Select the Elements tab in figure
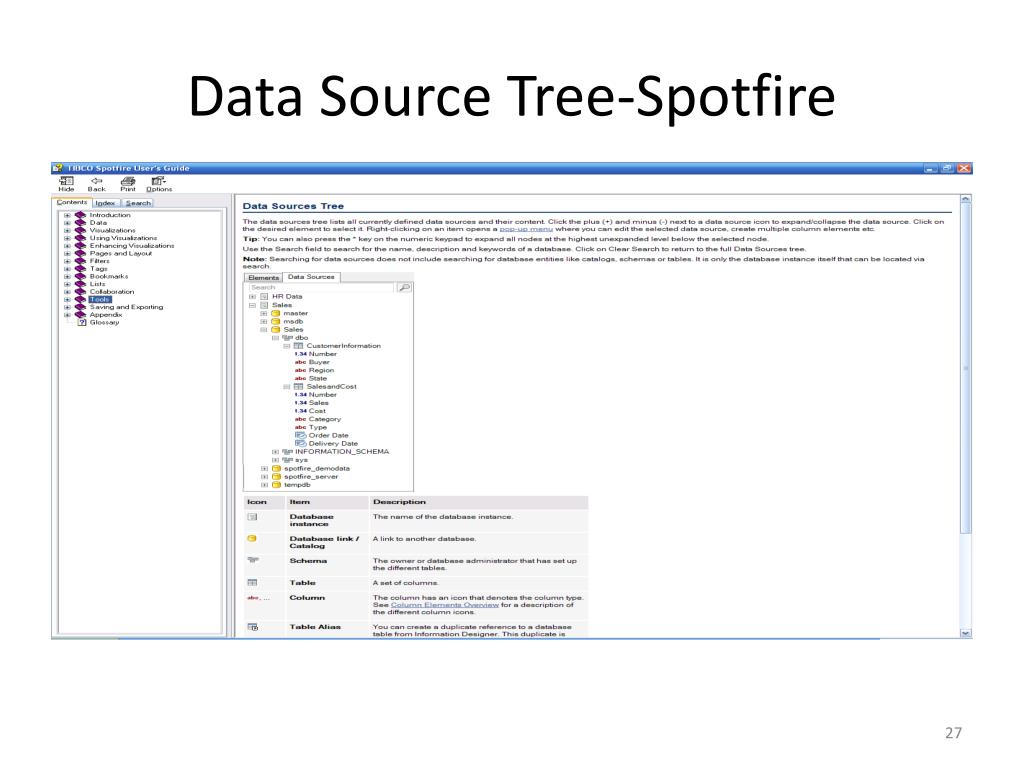The width and height of the screenshot is (1024, 768). click(x=263, y=278)
